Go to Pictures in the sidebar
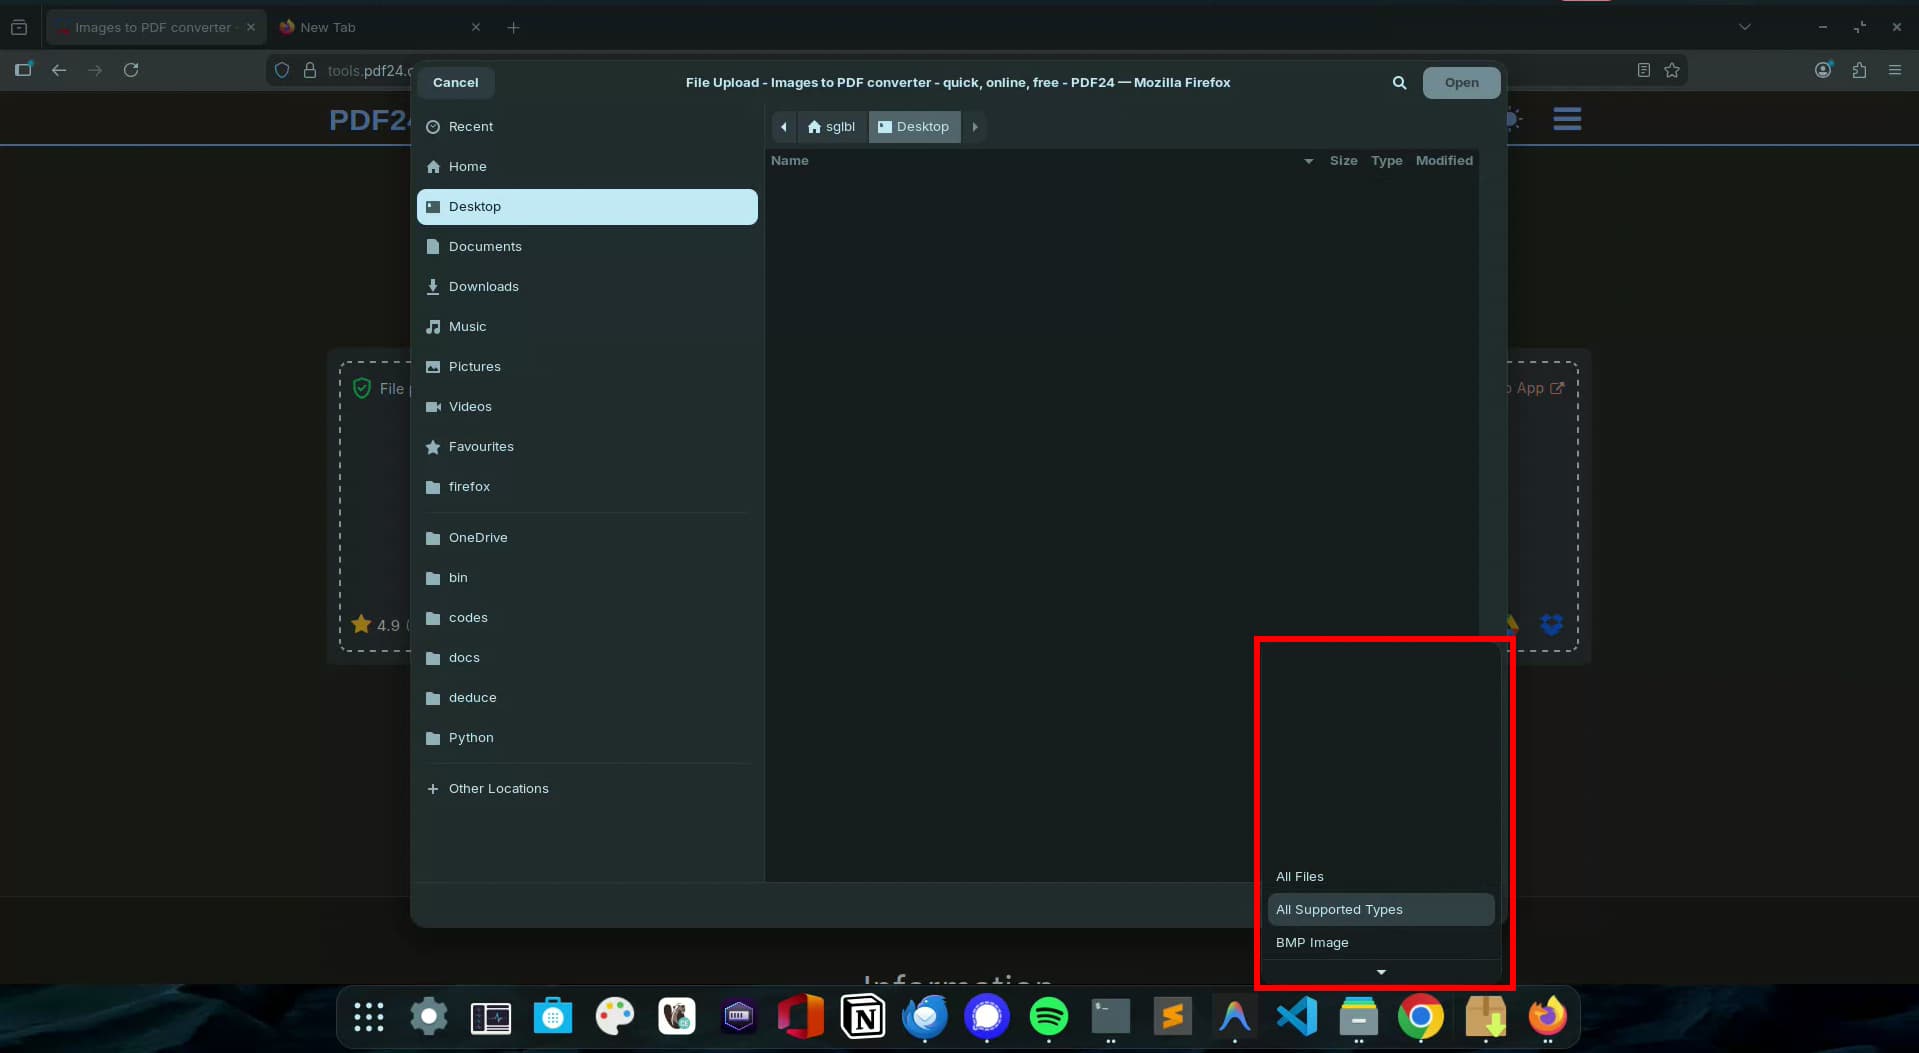 tap(474, 366)
